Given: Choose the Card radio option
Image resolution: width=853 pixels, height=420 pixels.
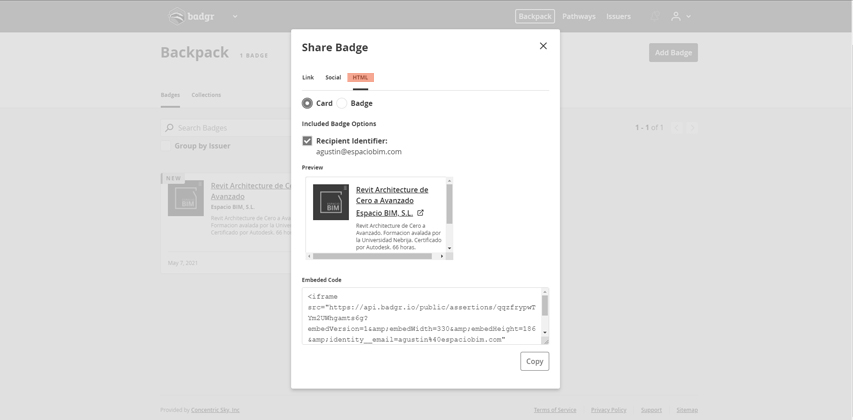Looking at the screenshot, I should (x=307, y=103).
